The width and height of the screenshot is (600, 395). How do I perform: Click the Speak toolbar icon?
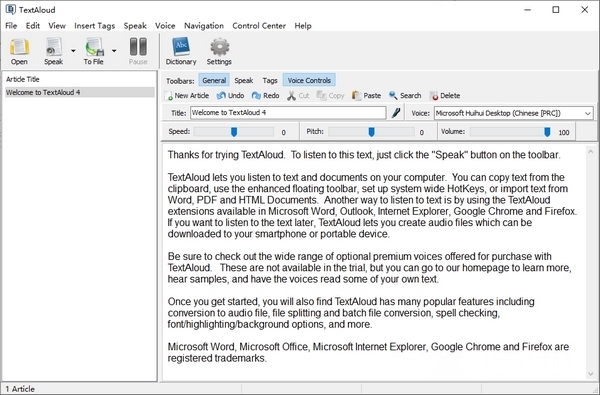point(54,47)
